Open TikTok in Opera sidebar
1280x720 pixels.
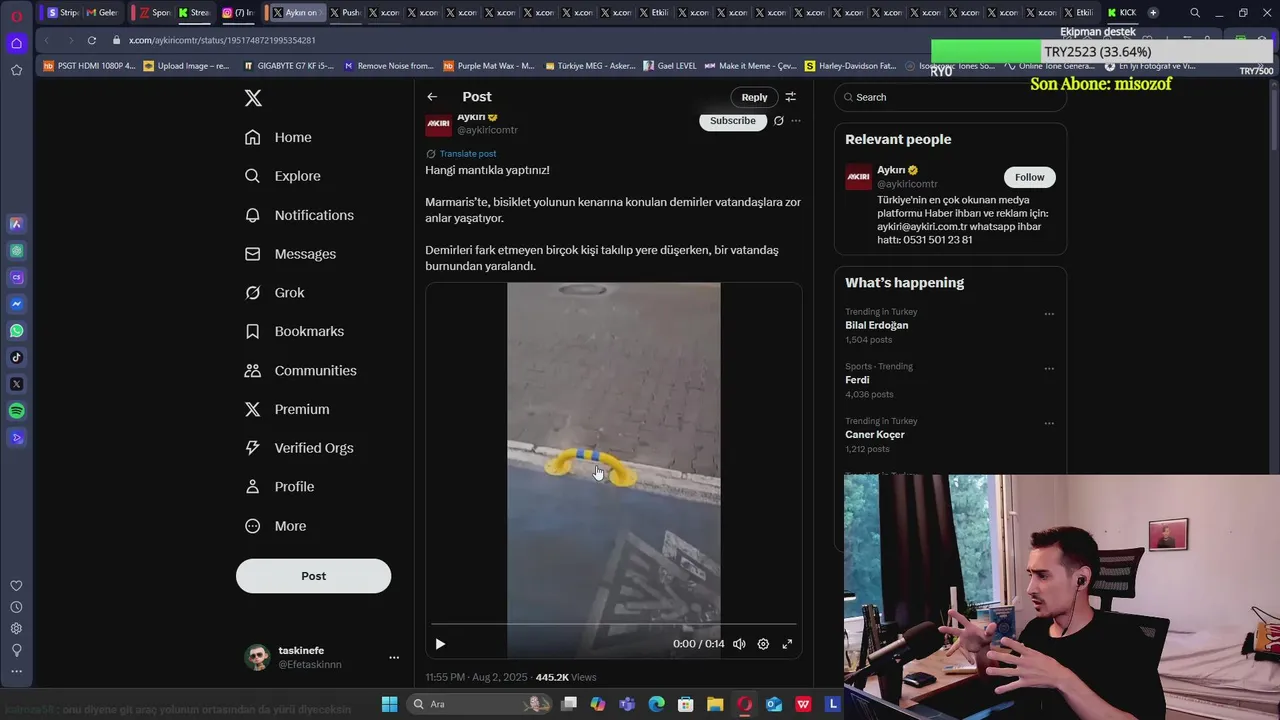click(x=16, y=357)
